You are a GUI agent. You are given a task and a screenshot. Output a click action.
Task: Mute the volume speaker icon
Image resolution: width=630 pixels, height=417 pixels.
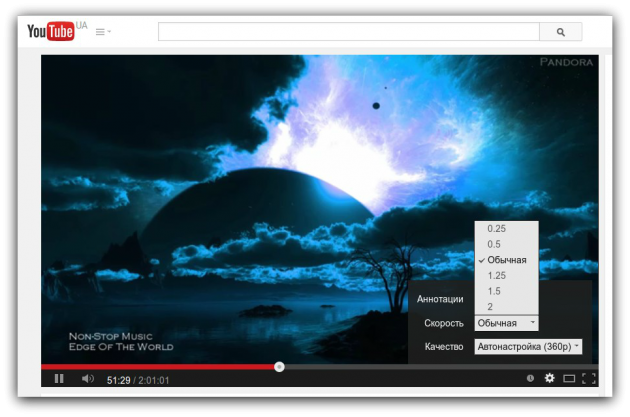click(x=88, y=378)
